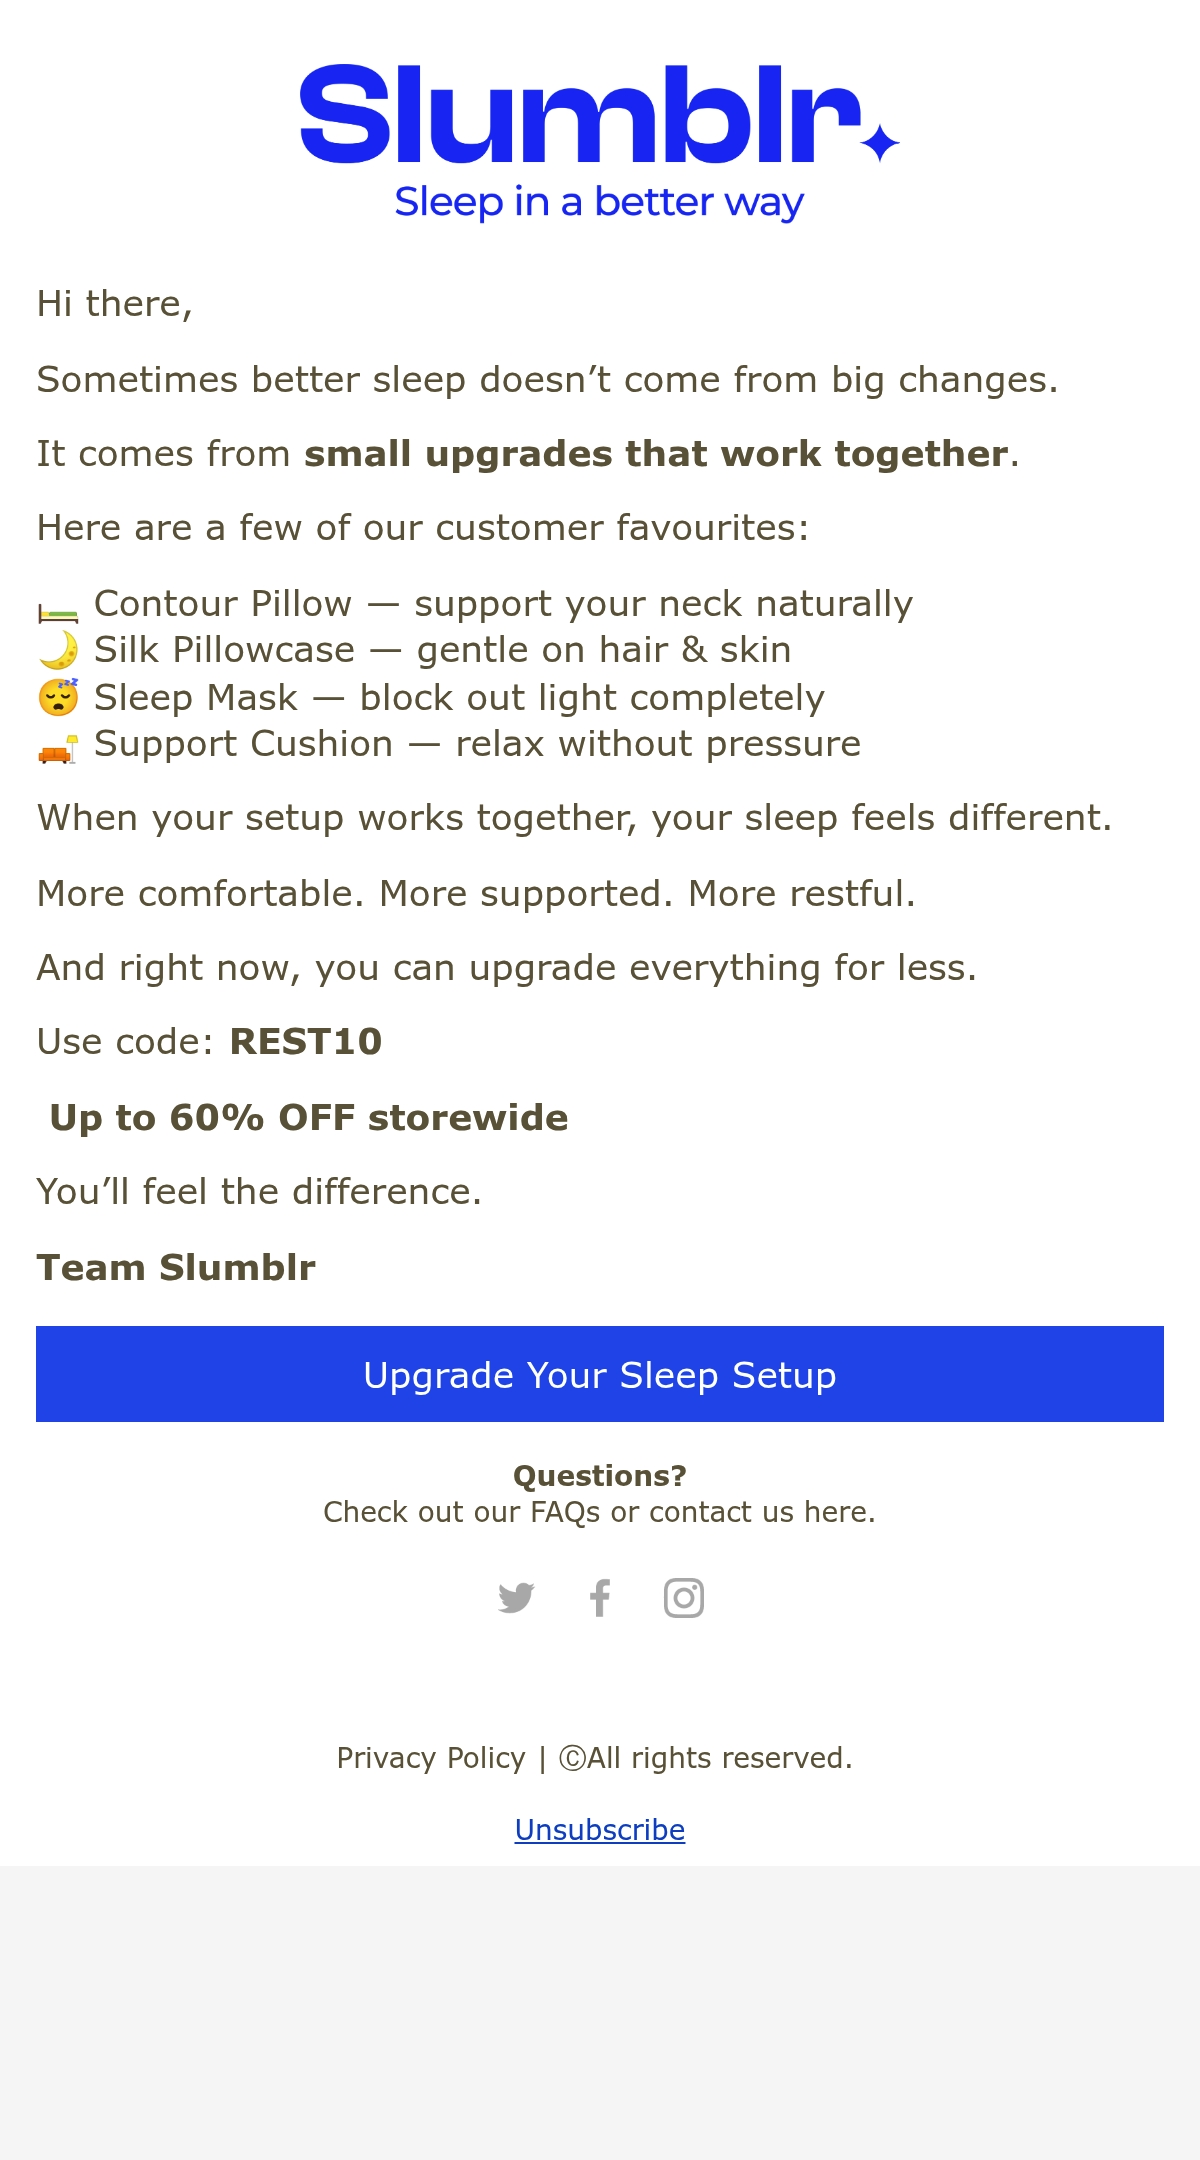1200x2160 pixels.
Task: Click the Silk Pillowcase product line
Action: pyautogui.click(x=415, y=650)
